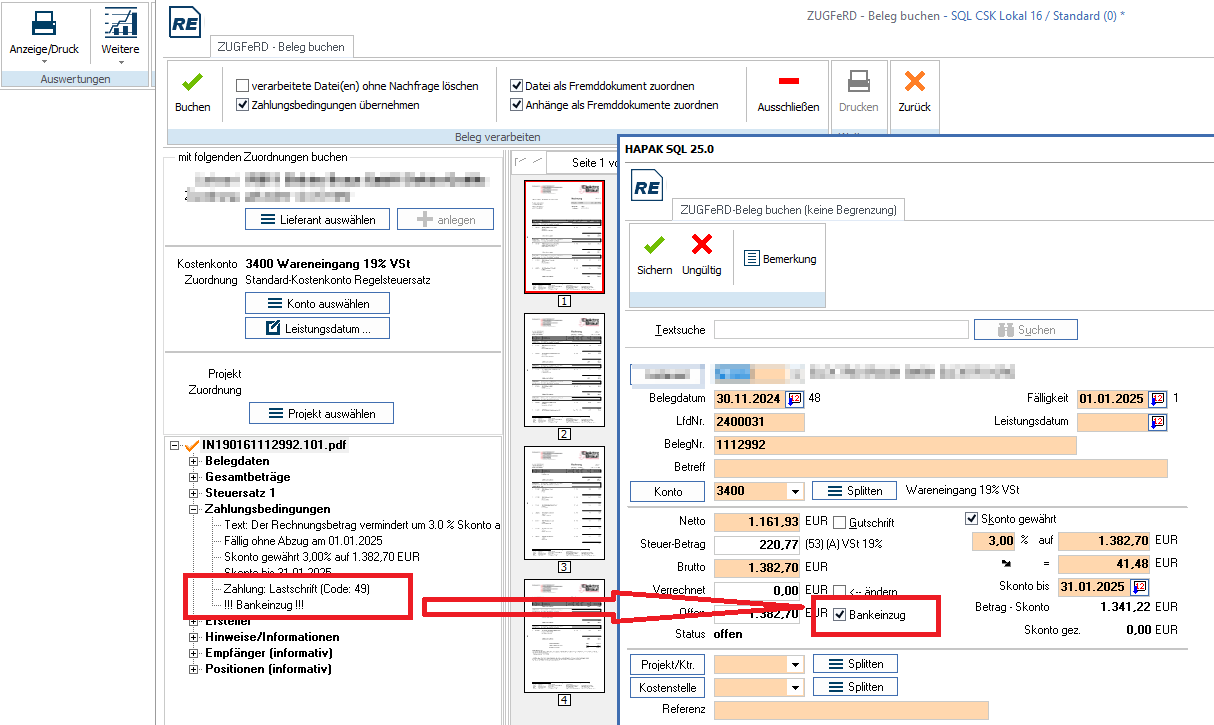Open the Anzeige/Druck printer icon
Screen dimensions: 1214x725
[x=44, y=24]
